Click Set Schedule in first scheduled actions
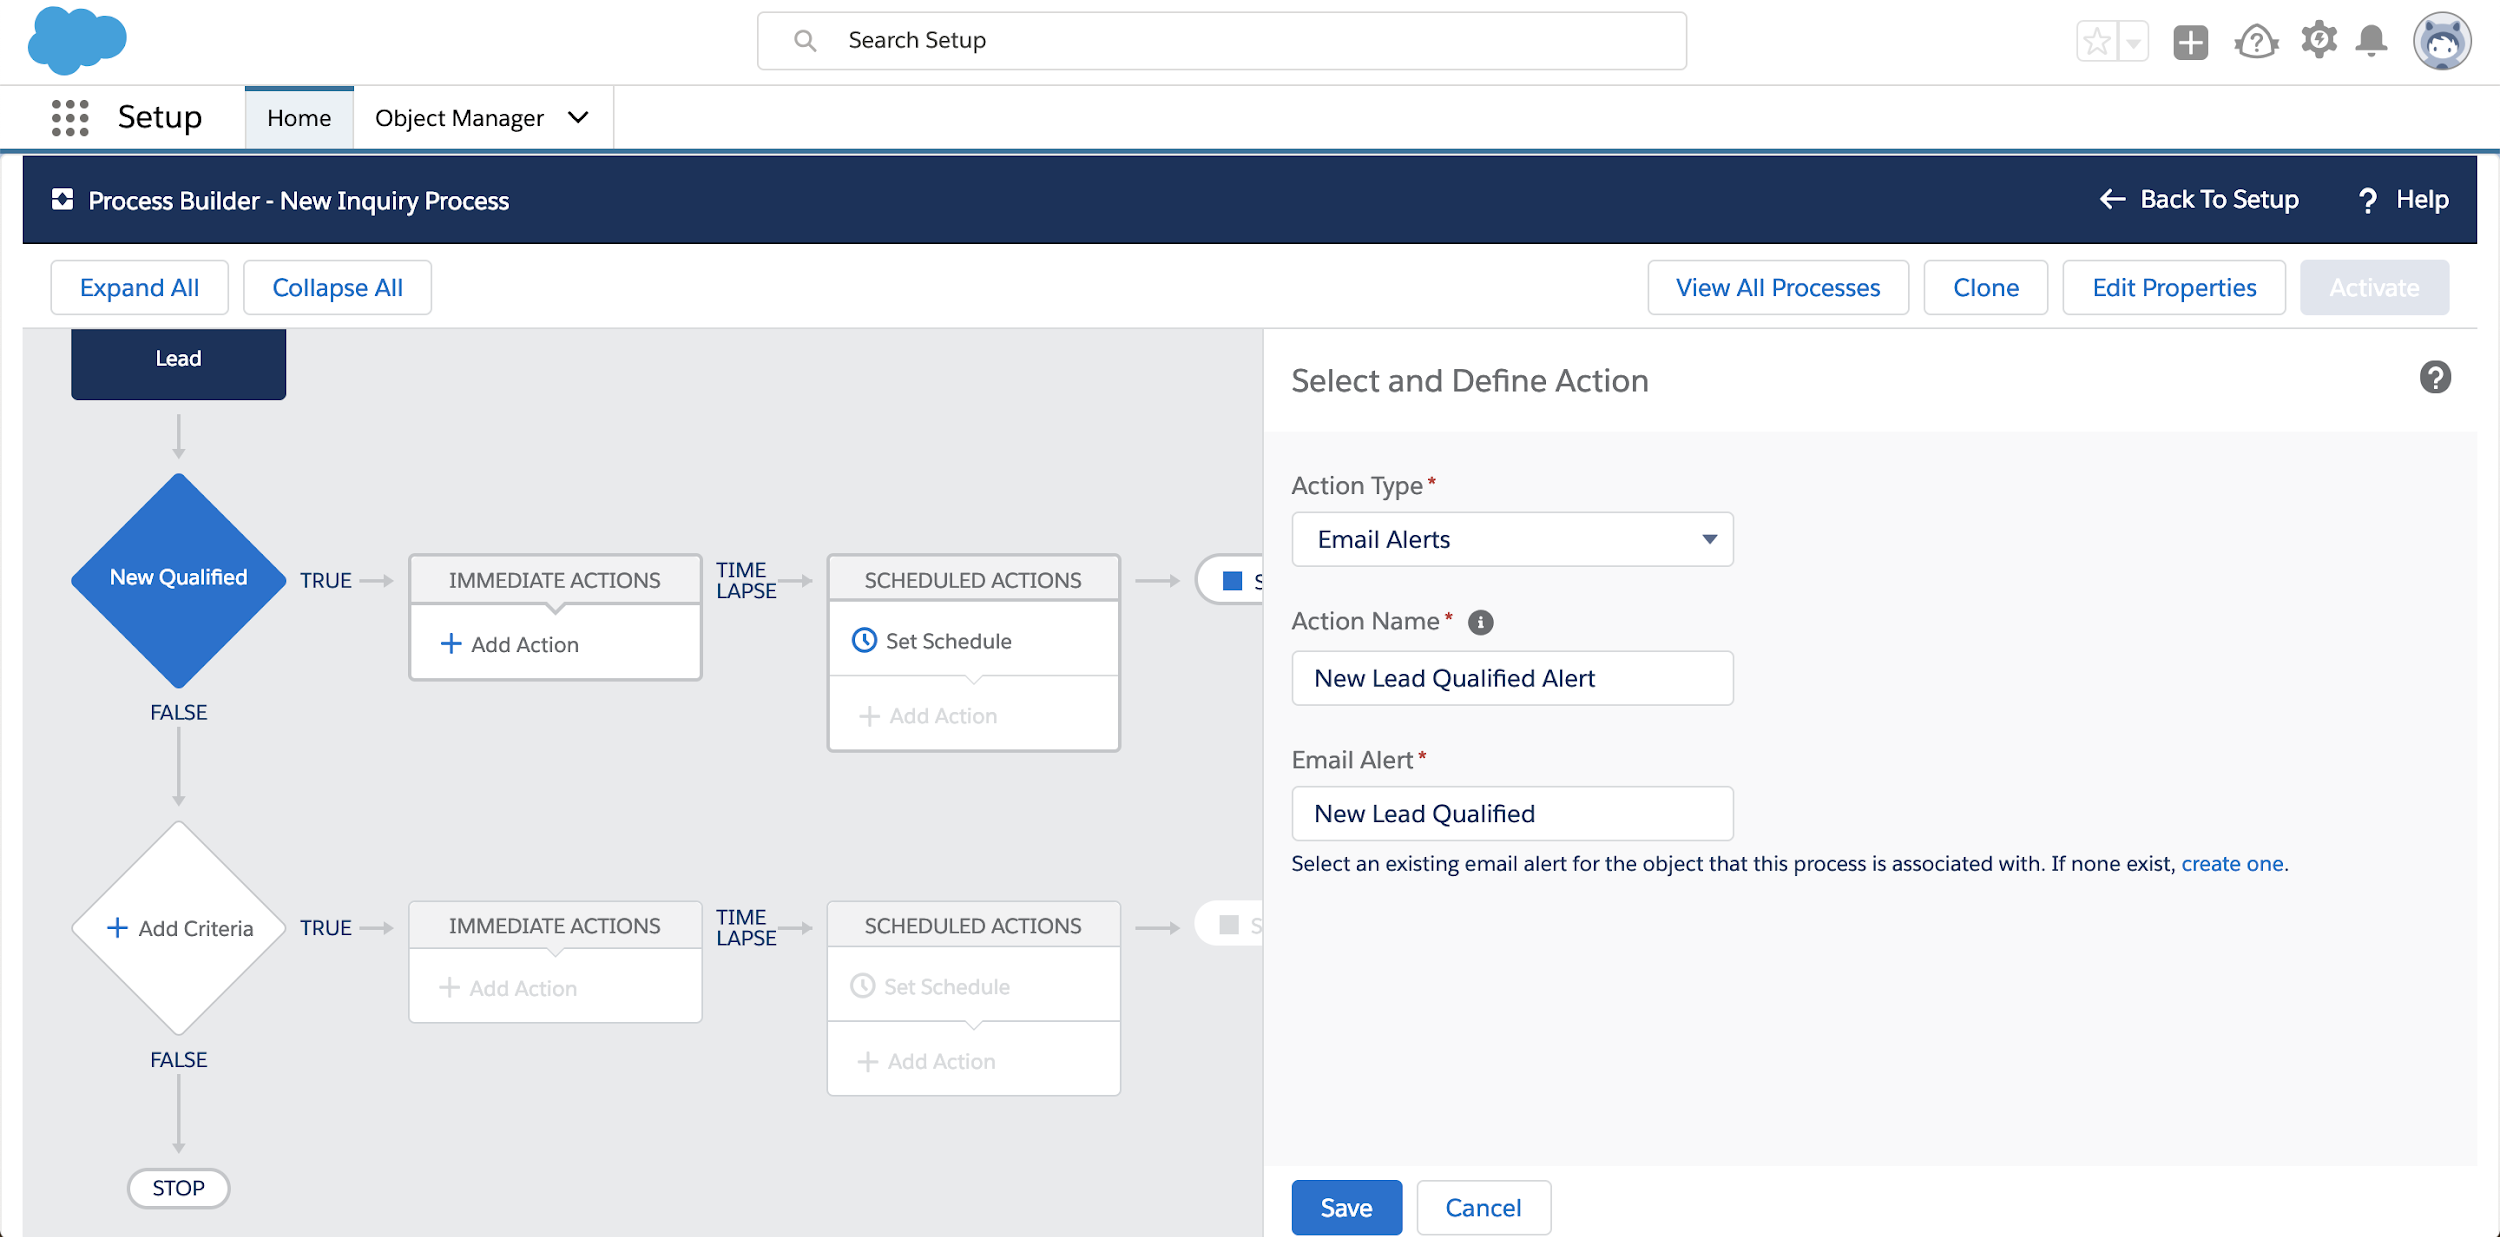 (x=948, y=641)
